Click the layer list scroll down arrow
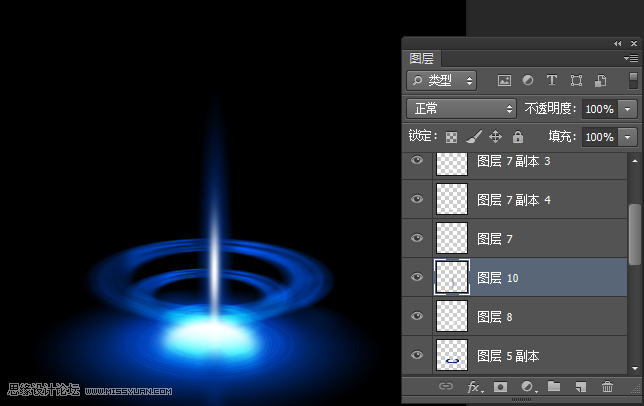 (x=635, y=368)
